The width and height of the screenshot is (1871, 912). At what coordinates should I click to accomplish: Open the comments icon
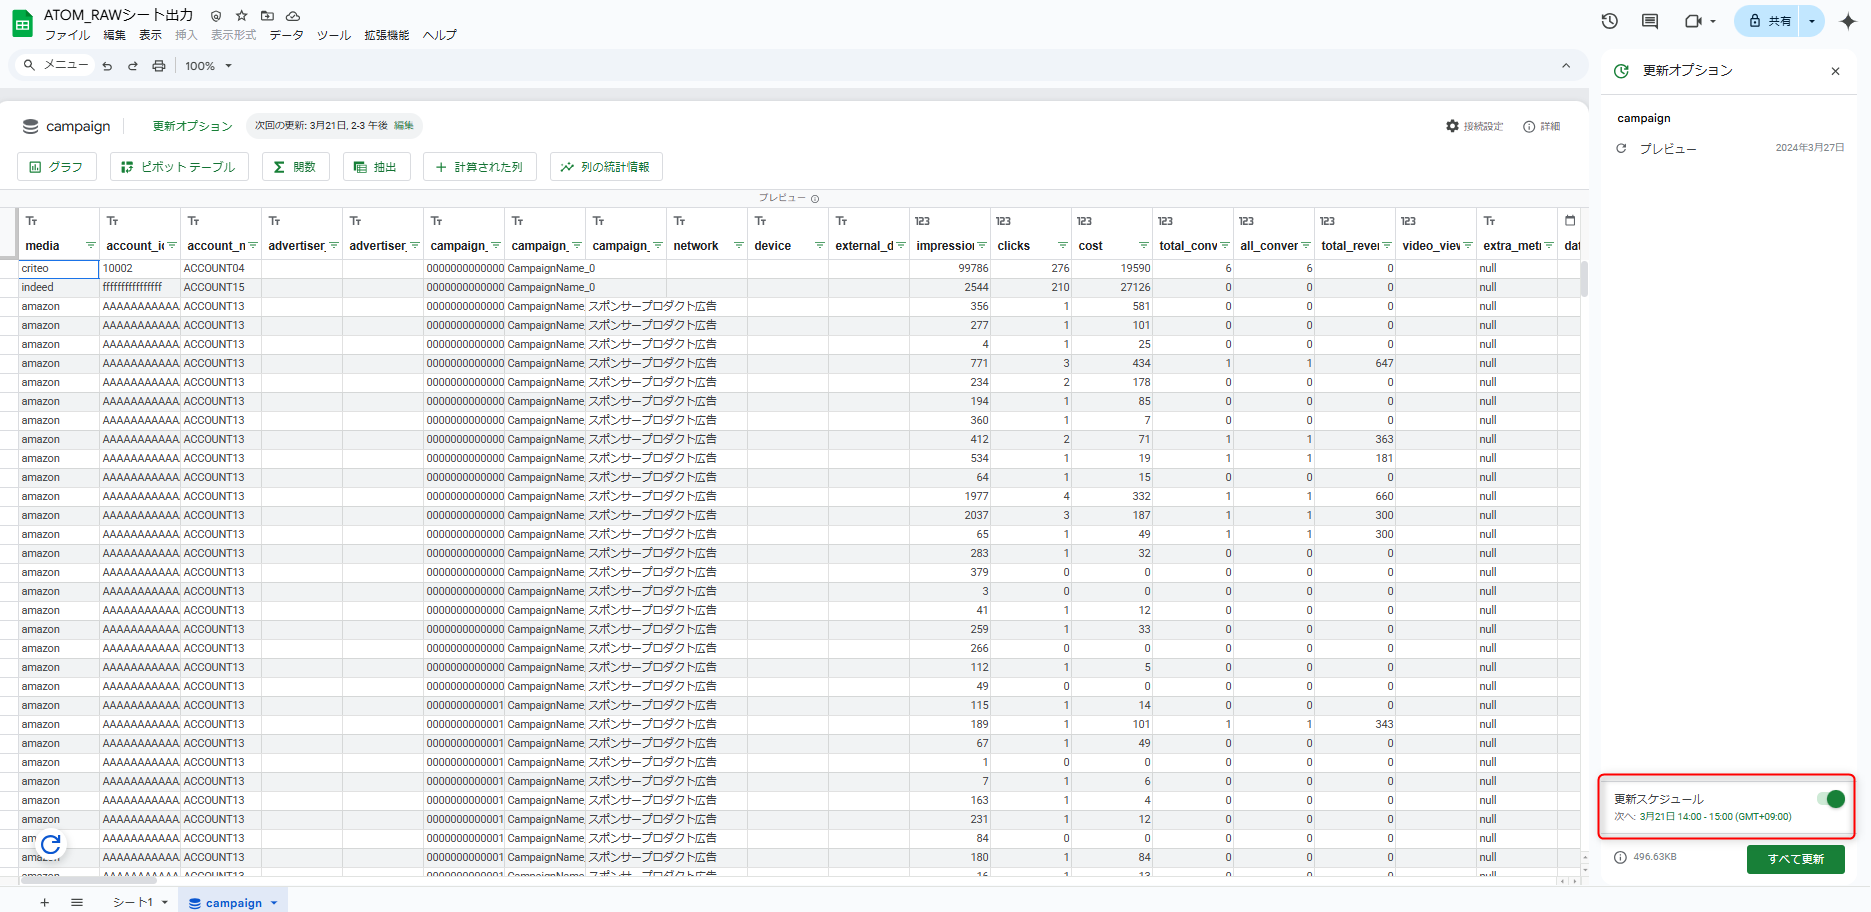[x=1650, y=21]
